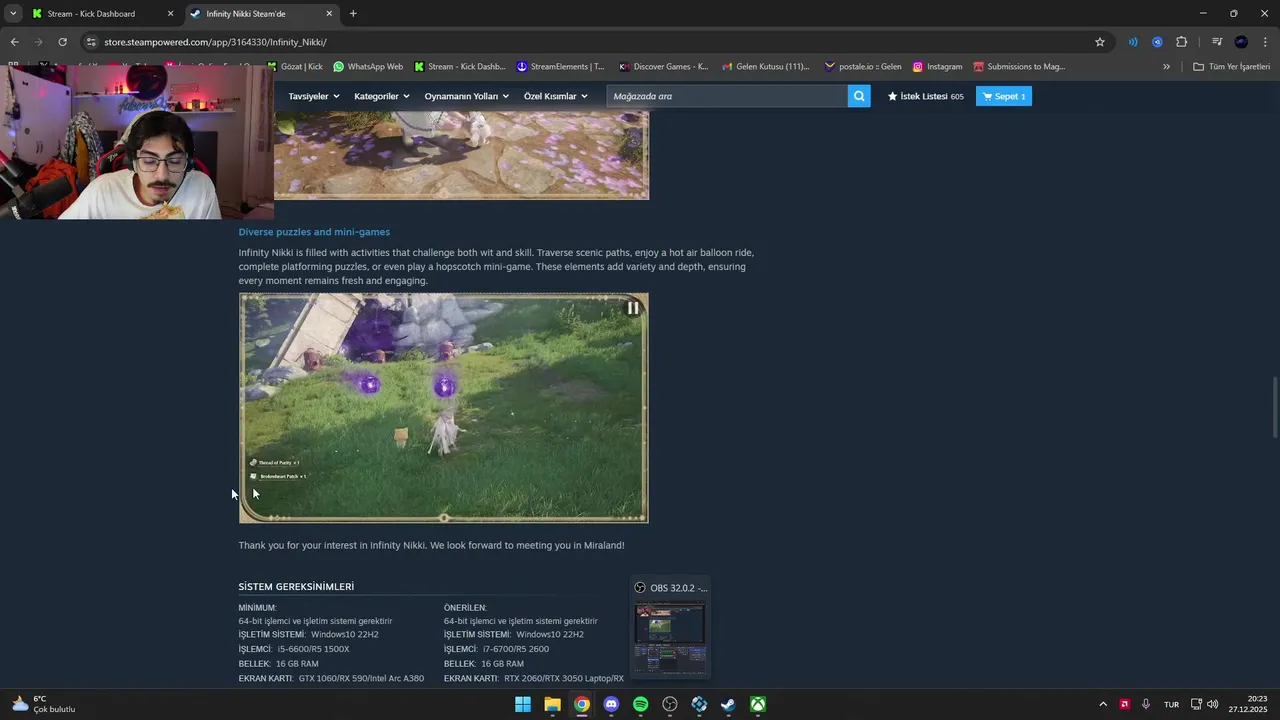Expand the Kategoriler store menu

click(x=382, y=96)
